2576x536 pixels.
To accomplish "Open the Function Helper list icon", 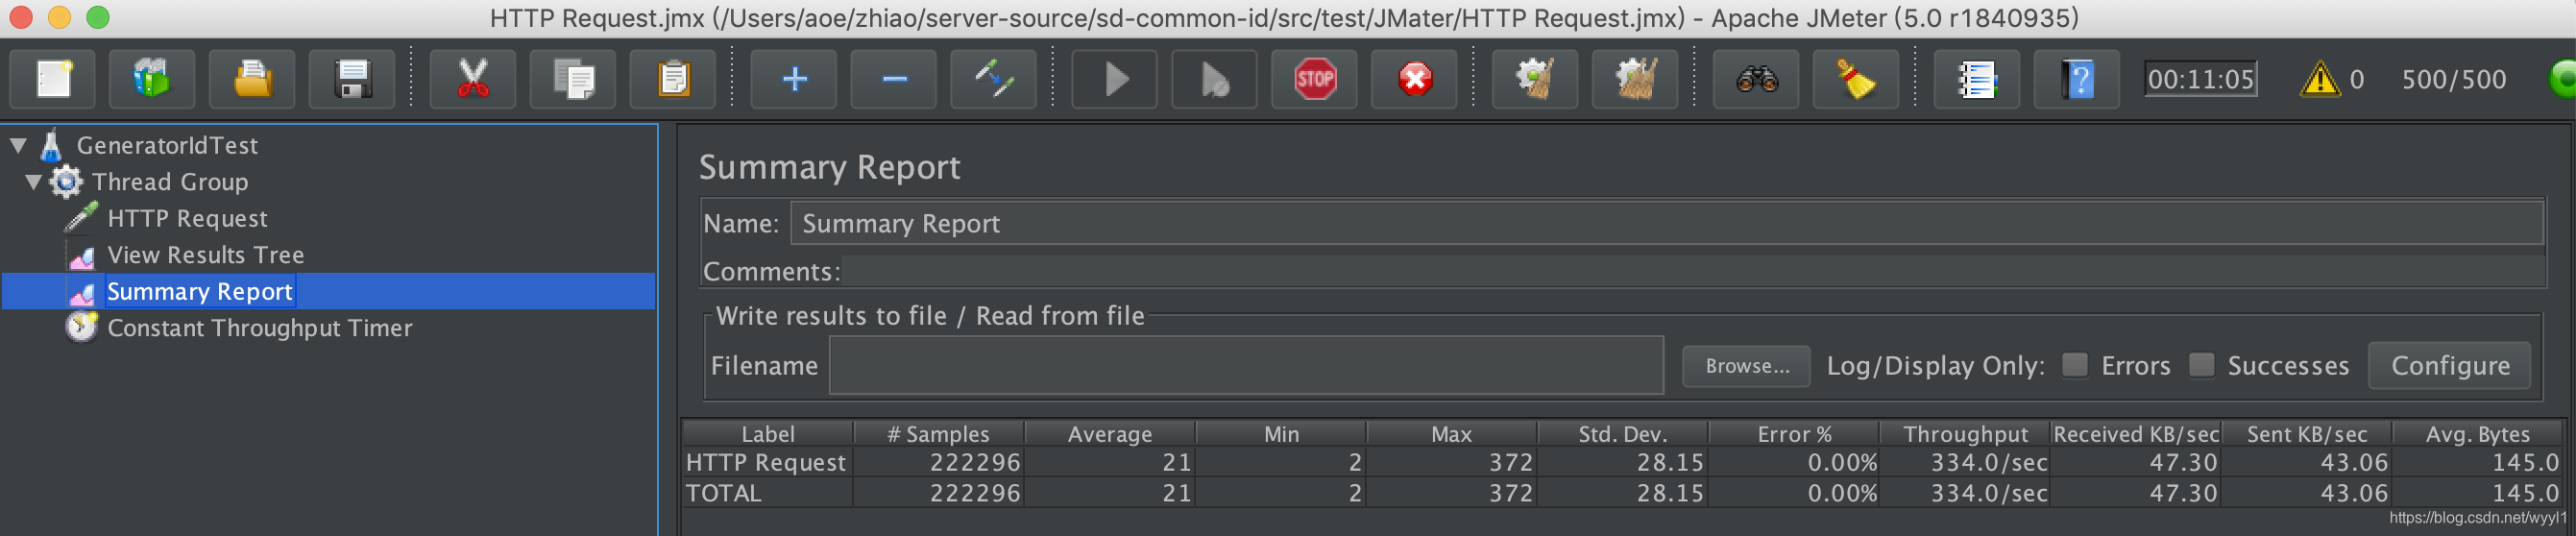I will click(x=1977, y=79).
